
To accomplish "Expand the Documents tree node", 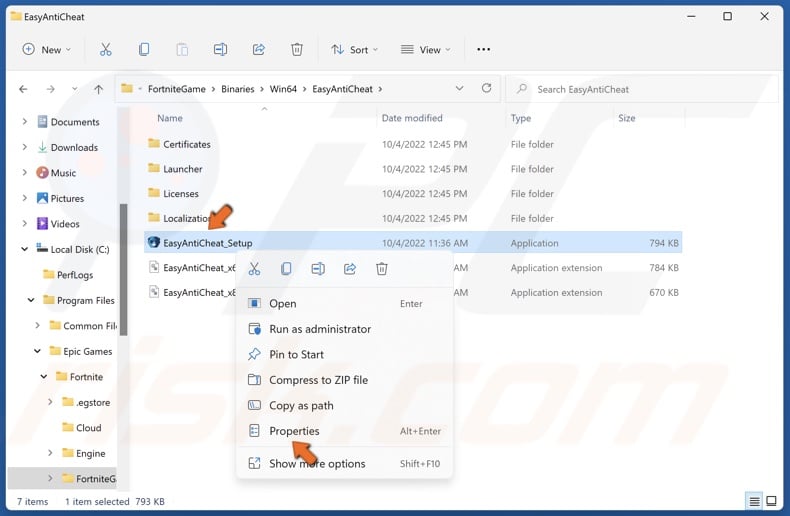I will (24, 121).
